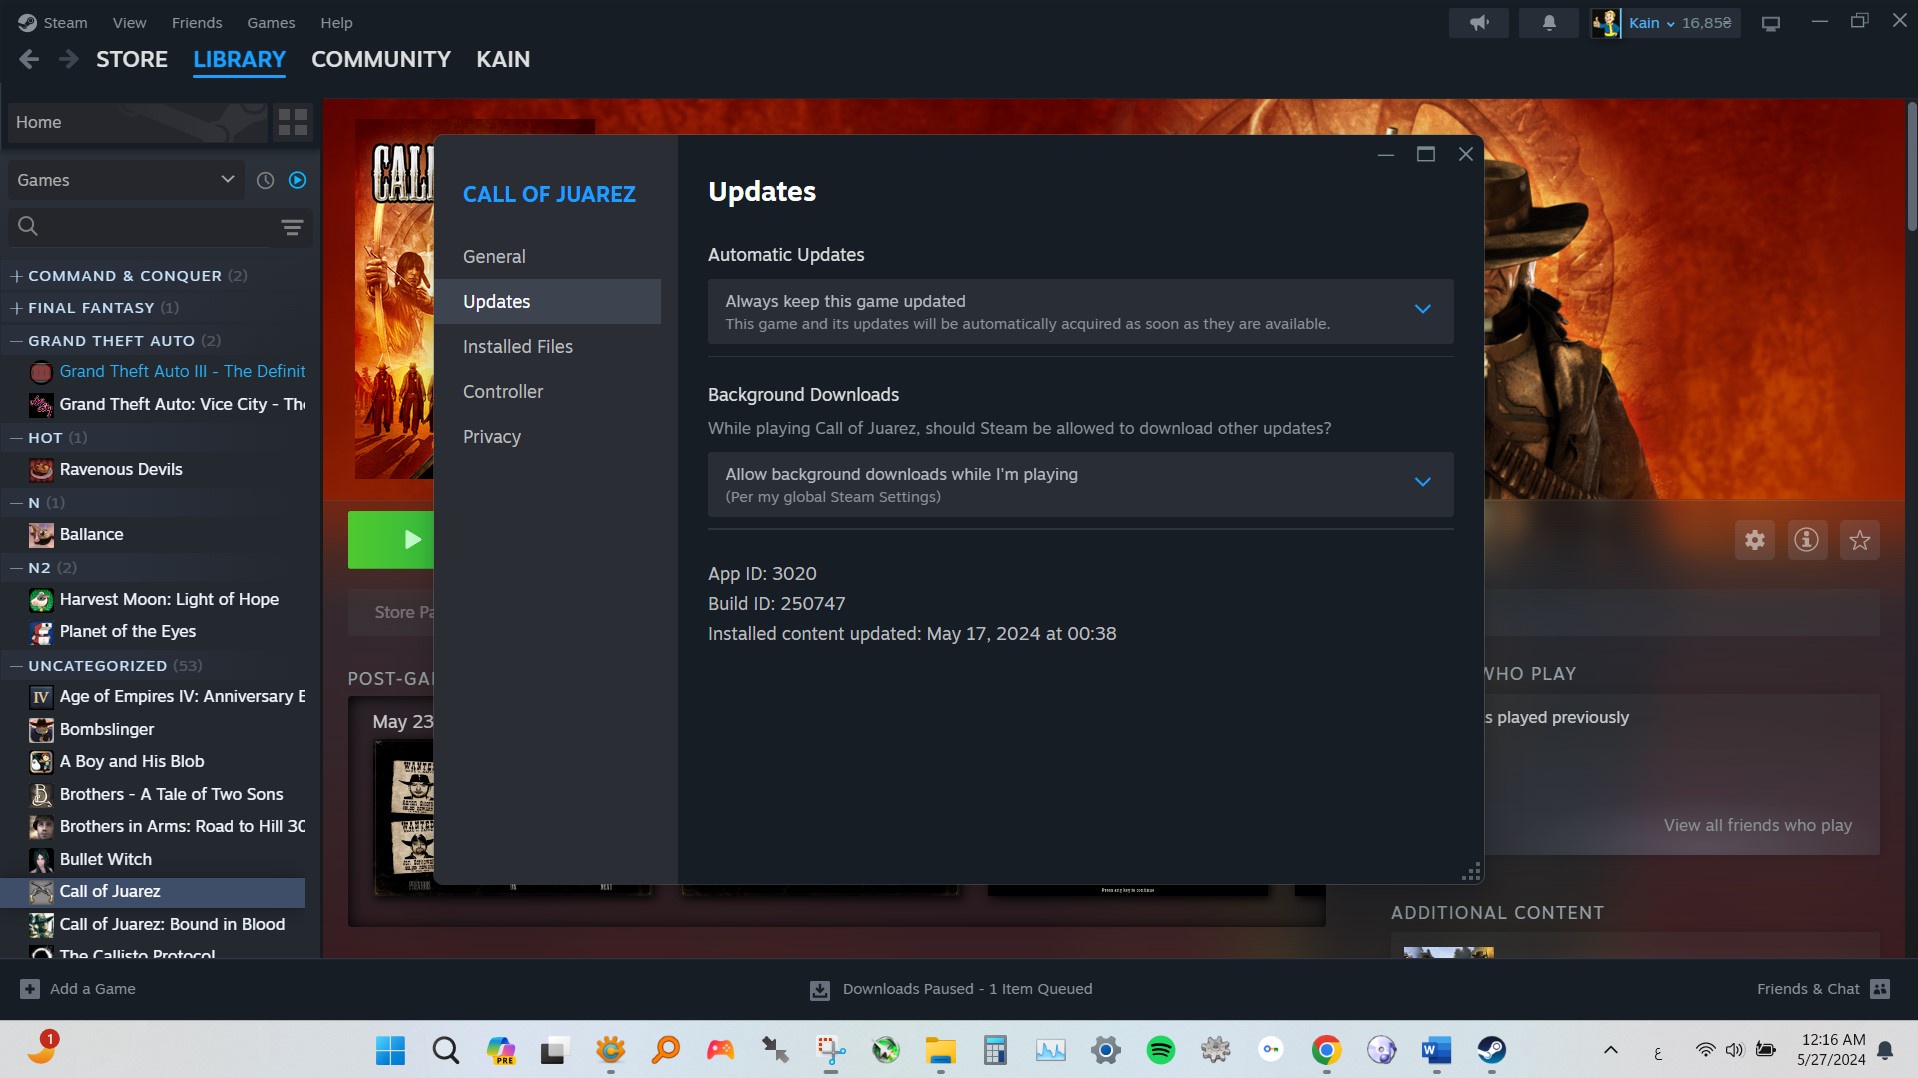Switch library to grid collections view
The height and width of the screenshot is (1078, 1918).
[x=293, y=122]
